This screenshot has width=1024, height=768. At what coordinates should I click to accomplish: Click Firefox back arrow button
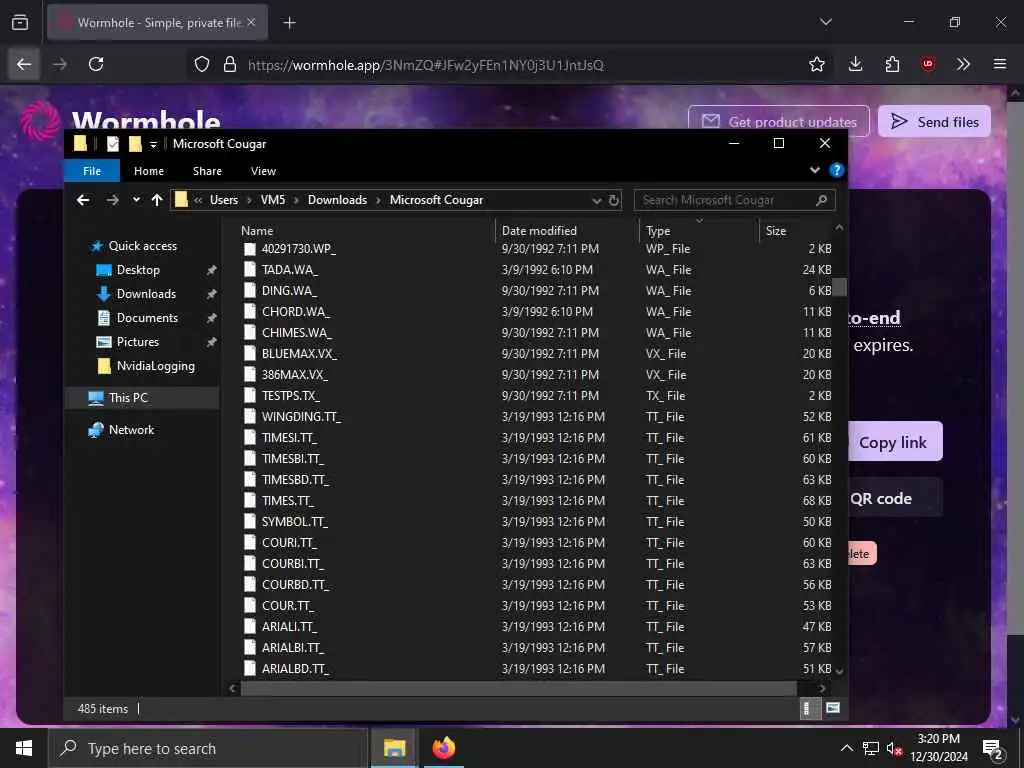pos(24,64)
